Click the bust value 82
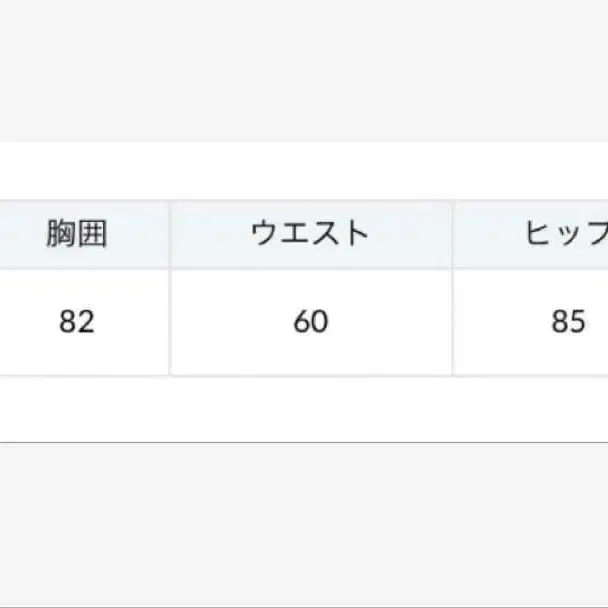 coord(77,322)
